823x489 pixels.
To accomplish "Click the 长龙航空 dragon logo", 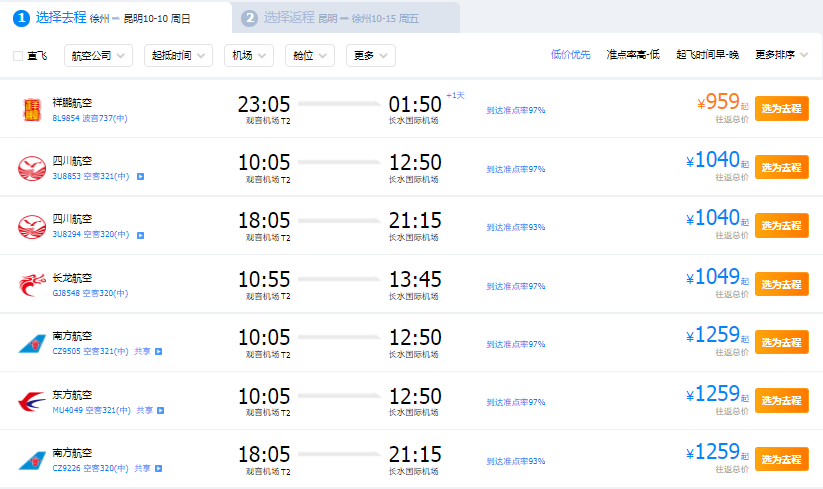I will tap(32, 285).
